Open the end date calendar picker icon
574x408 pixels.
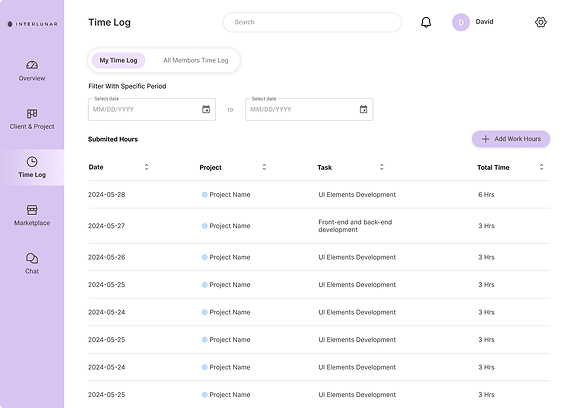click(364, 109)
